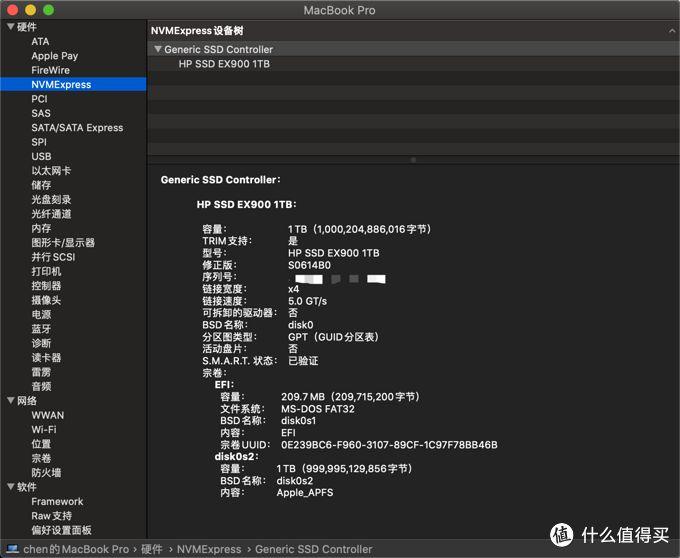Screen dimensions: 680x558
Task: Select 雷雳 Thunderbolt entry
Action: coord(41,372)
